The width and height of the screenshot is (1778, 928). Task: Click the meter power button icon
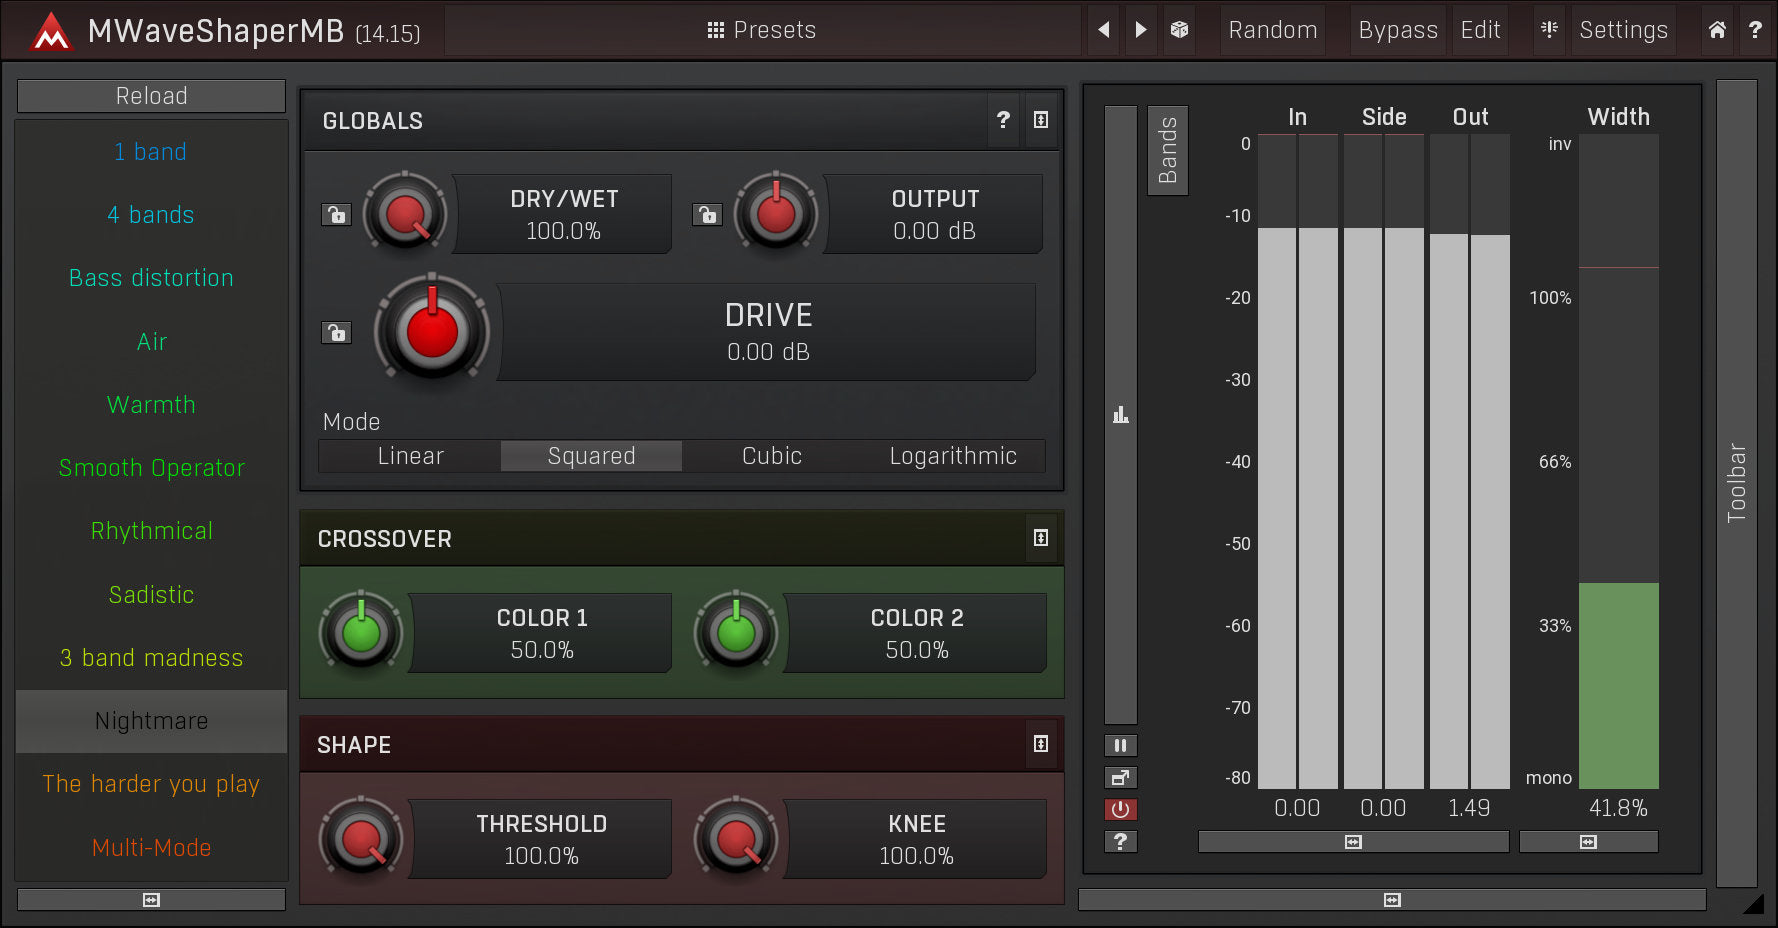[x=1120, y=809]
